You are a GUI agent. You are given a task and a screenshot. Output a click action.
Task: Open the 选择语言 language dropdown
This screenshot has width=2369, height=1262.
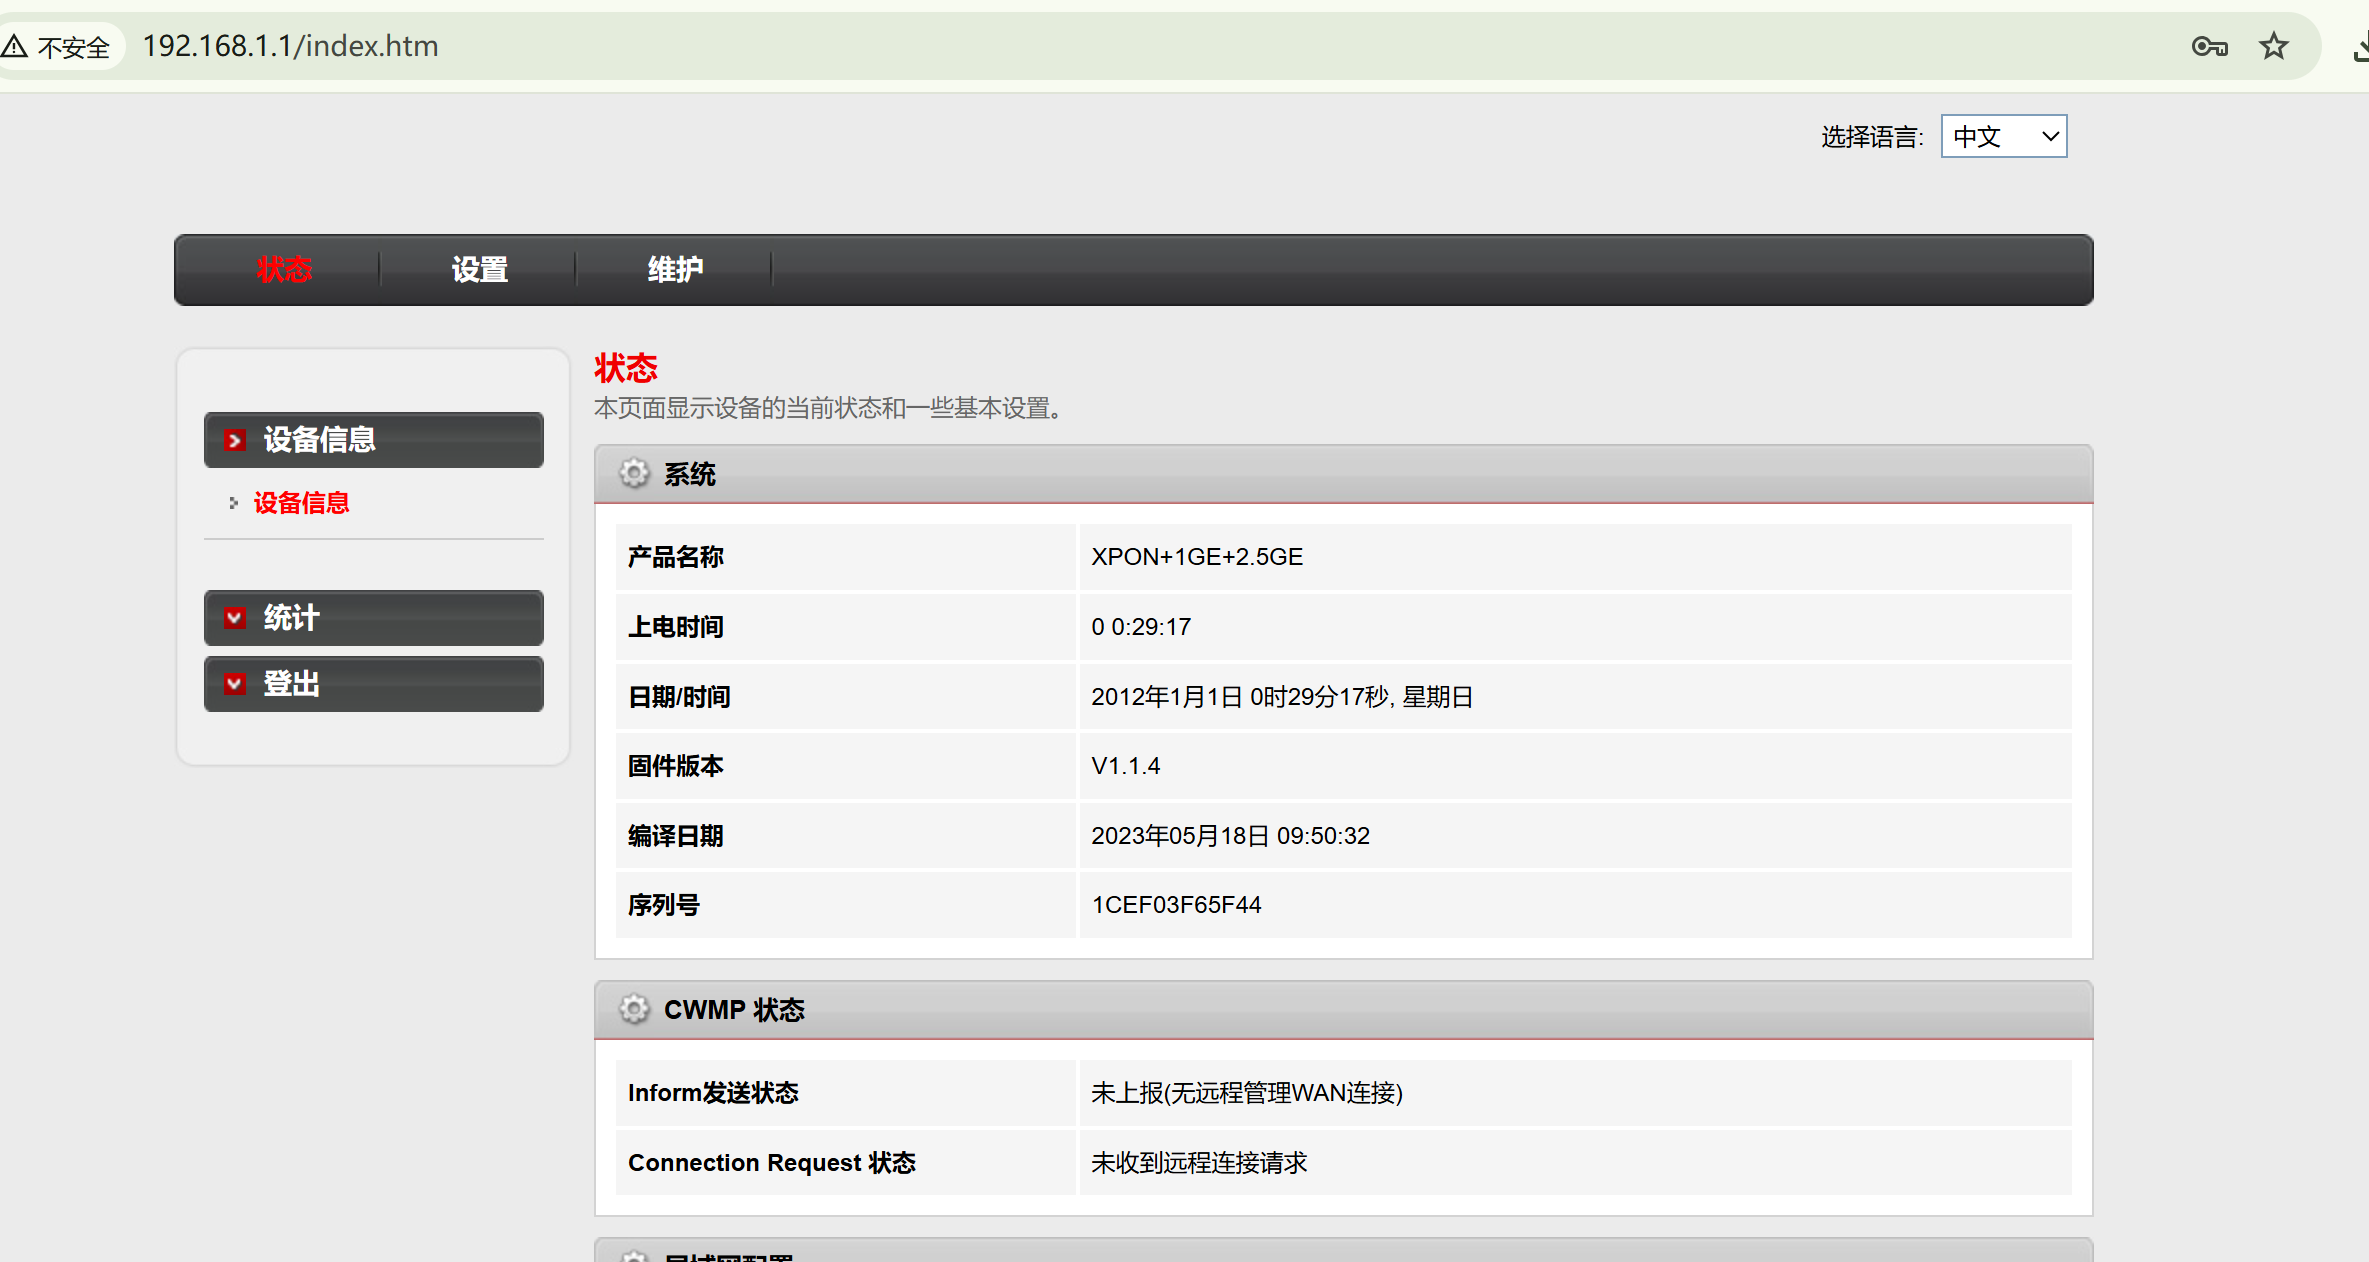(x=2003, y=136)
